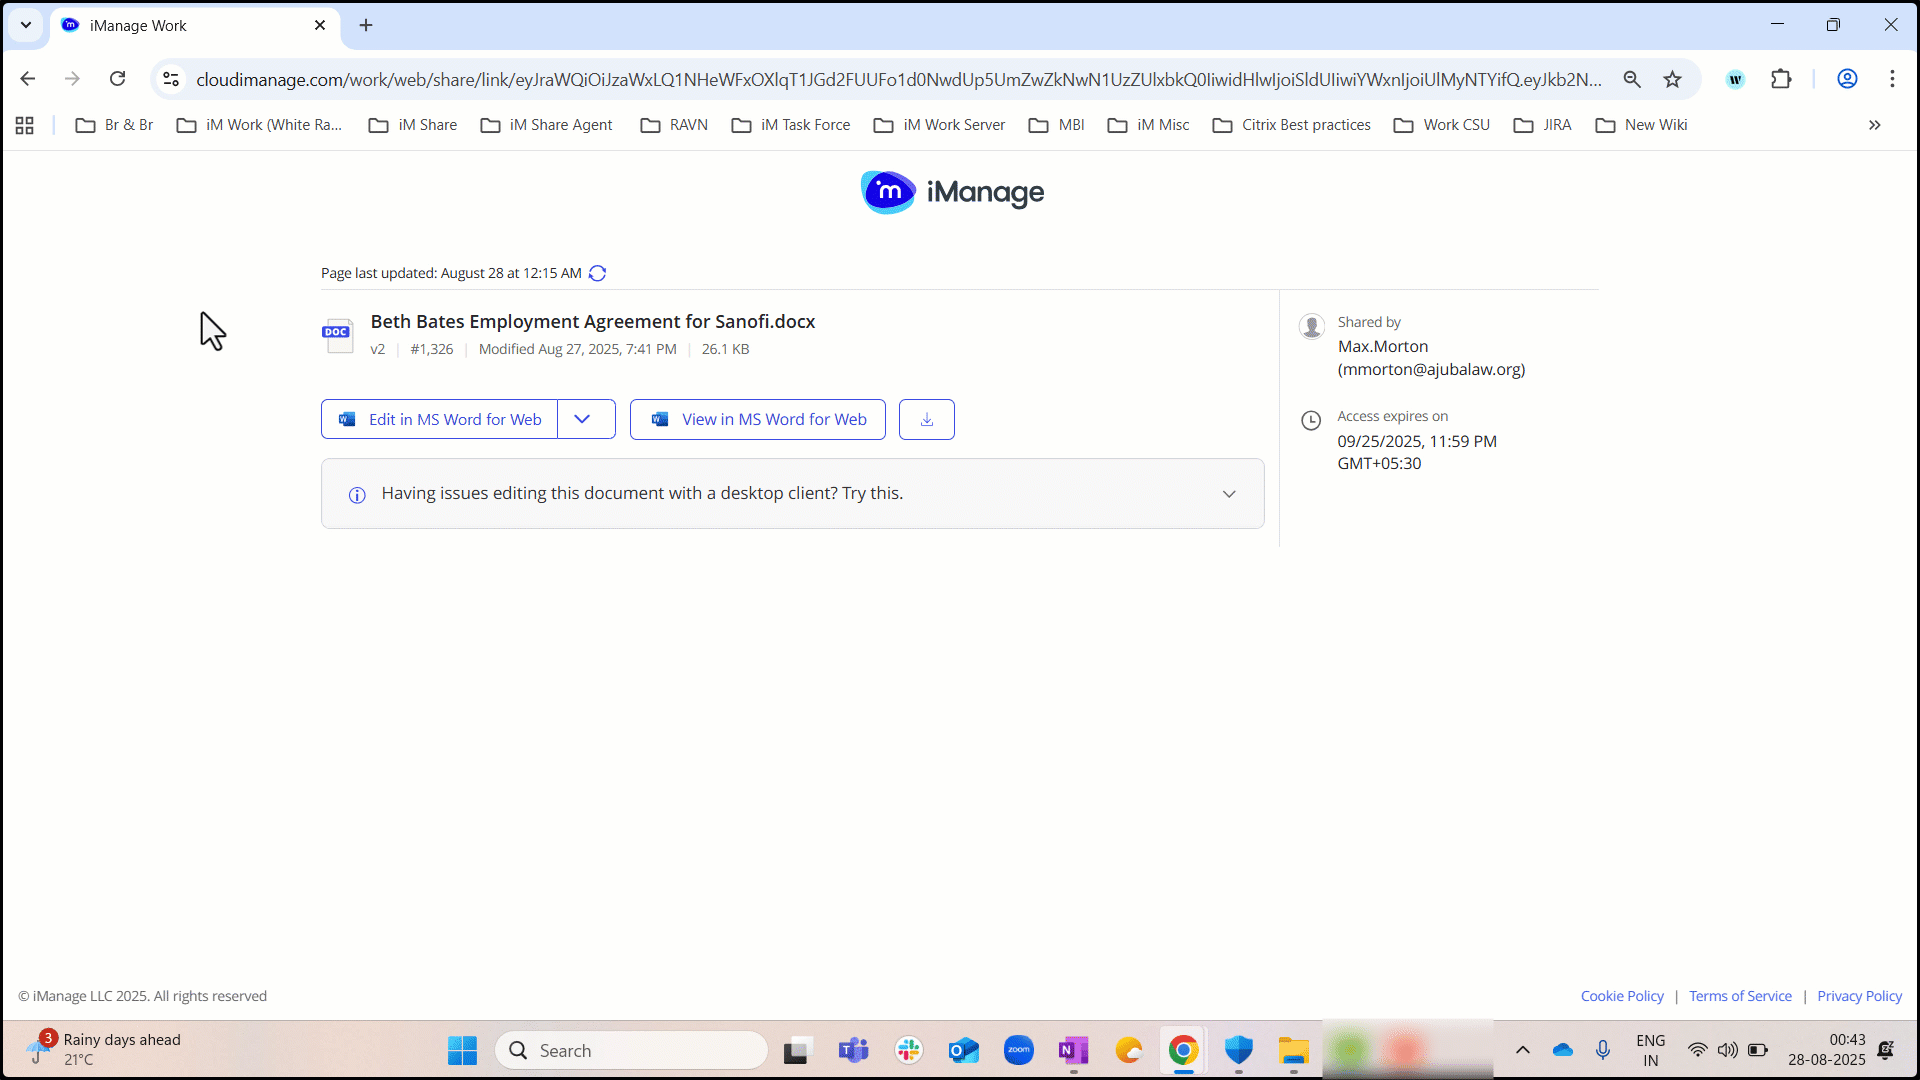Open the tab search chevron
Viewport: 1920px width, 1080px height.
pyautogui.click(x=25, y=25)
